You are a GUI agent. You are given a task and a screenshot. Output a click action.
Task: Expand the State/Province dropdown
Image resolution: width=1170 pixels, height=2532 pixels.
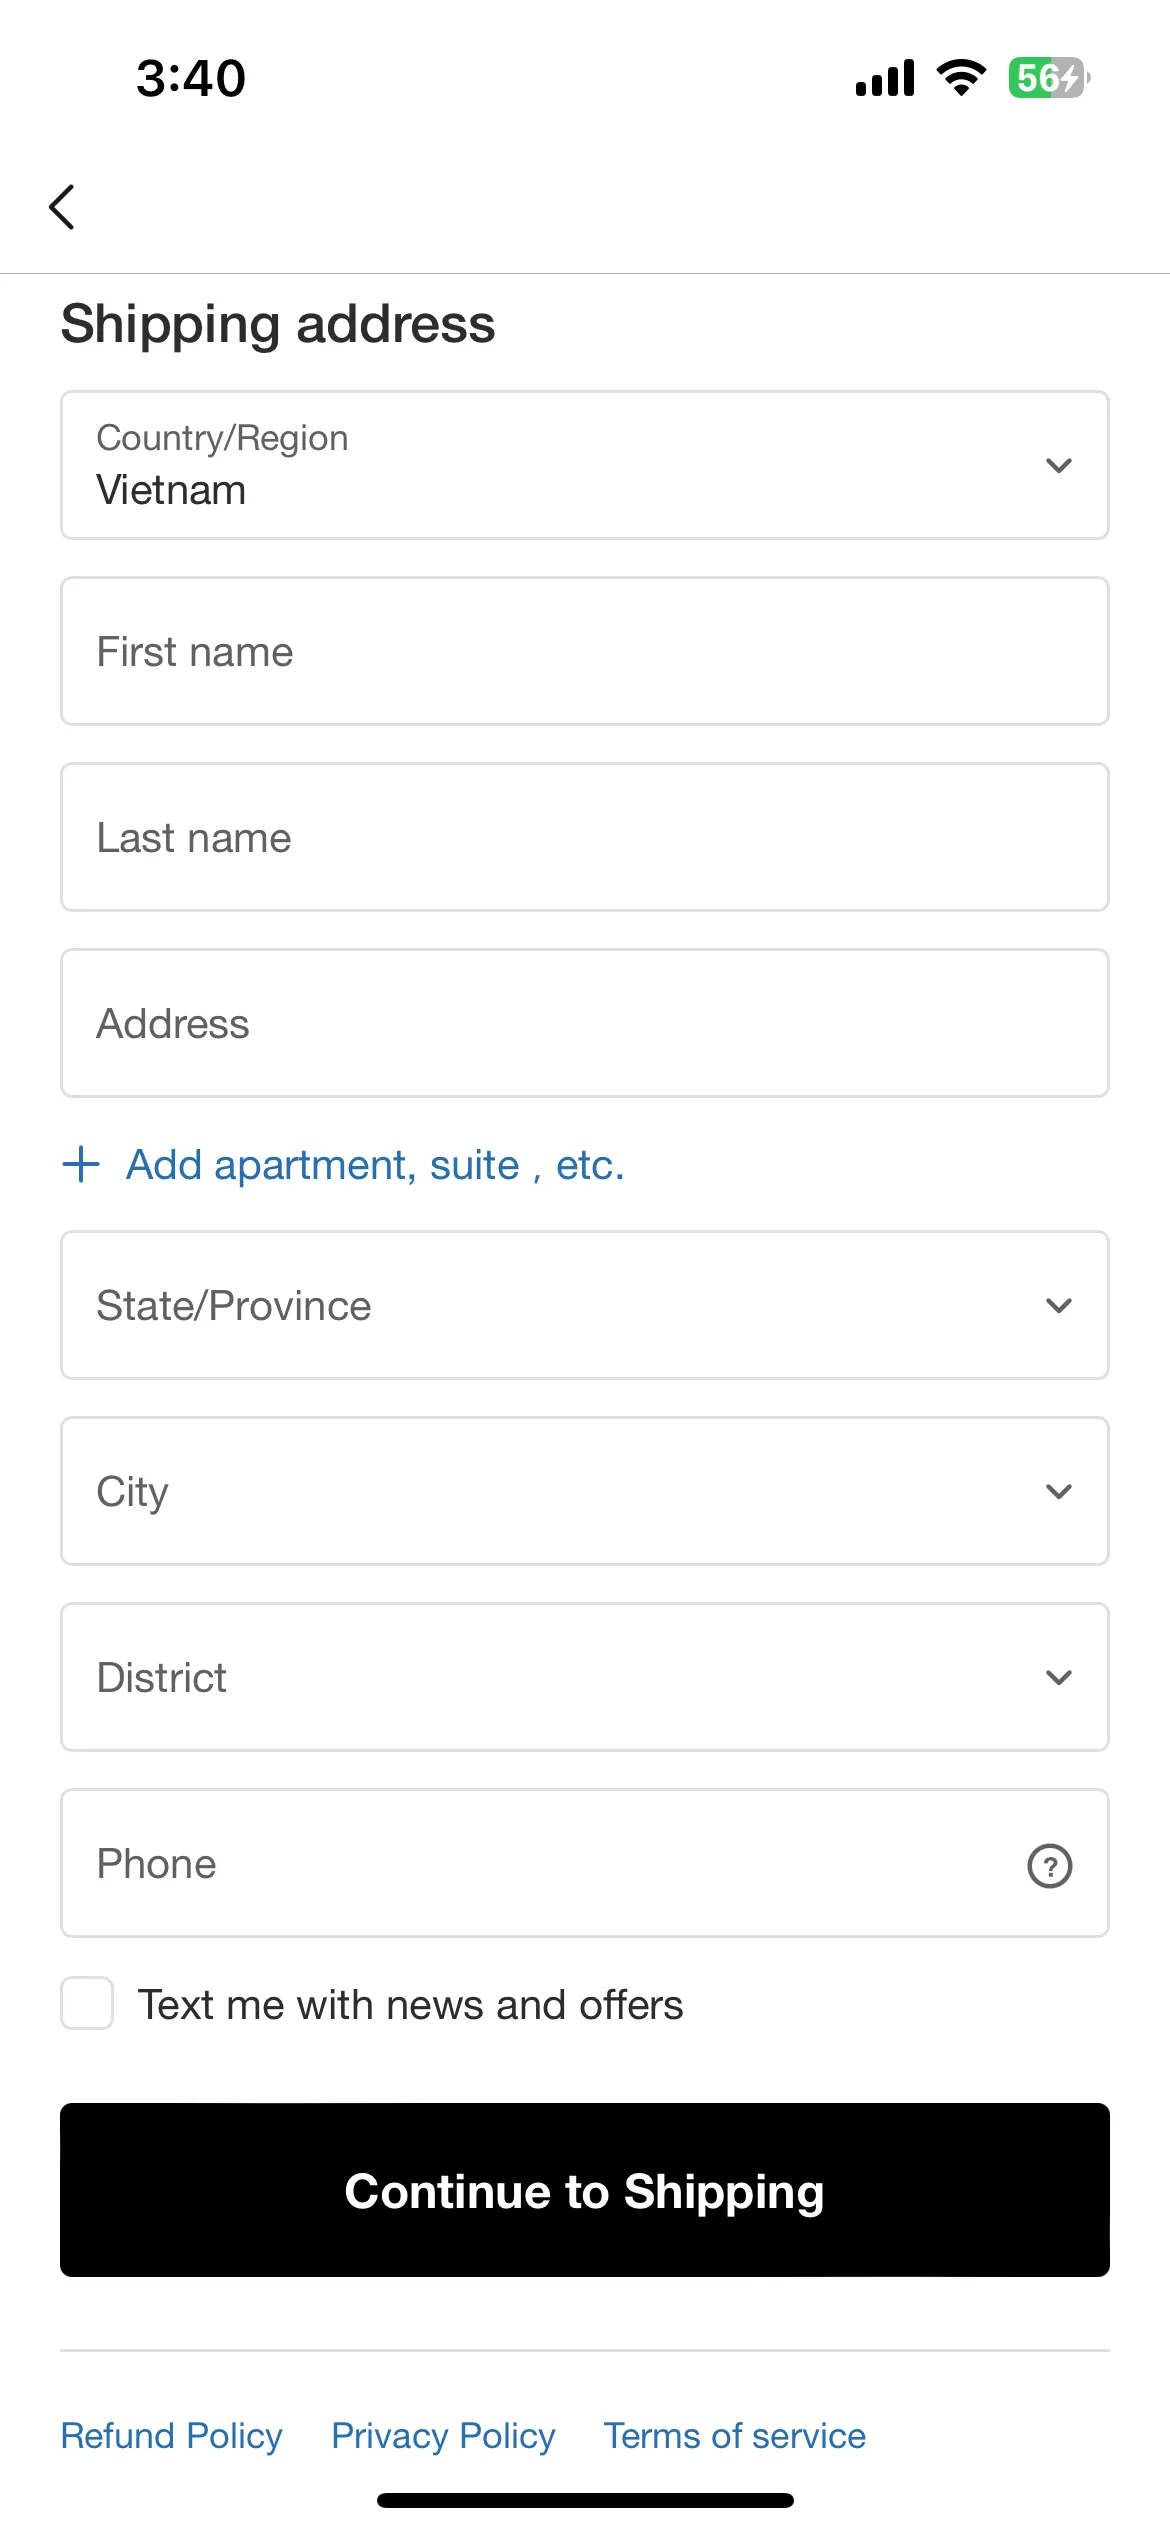(585, 1305)
